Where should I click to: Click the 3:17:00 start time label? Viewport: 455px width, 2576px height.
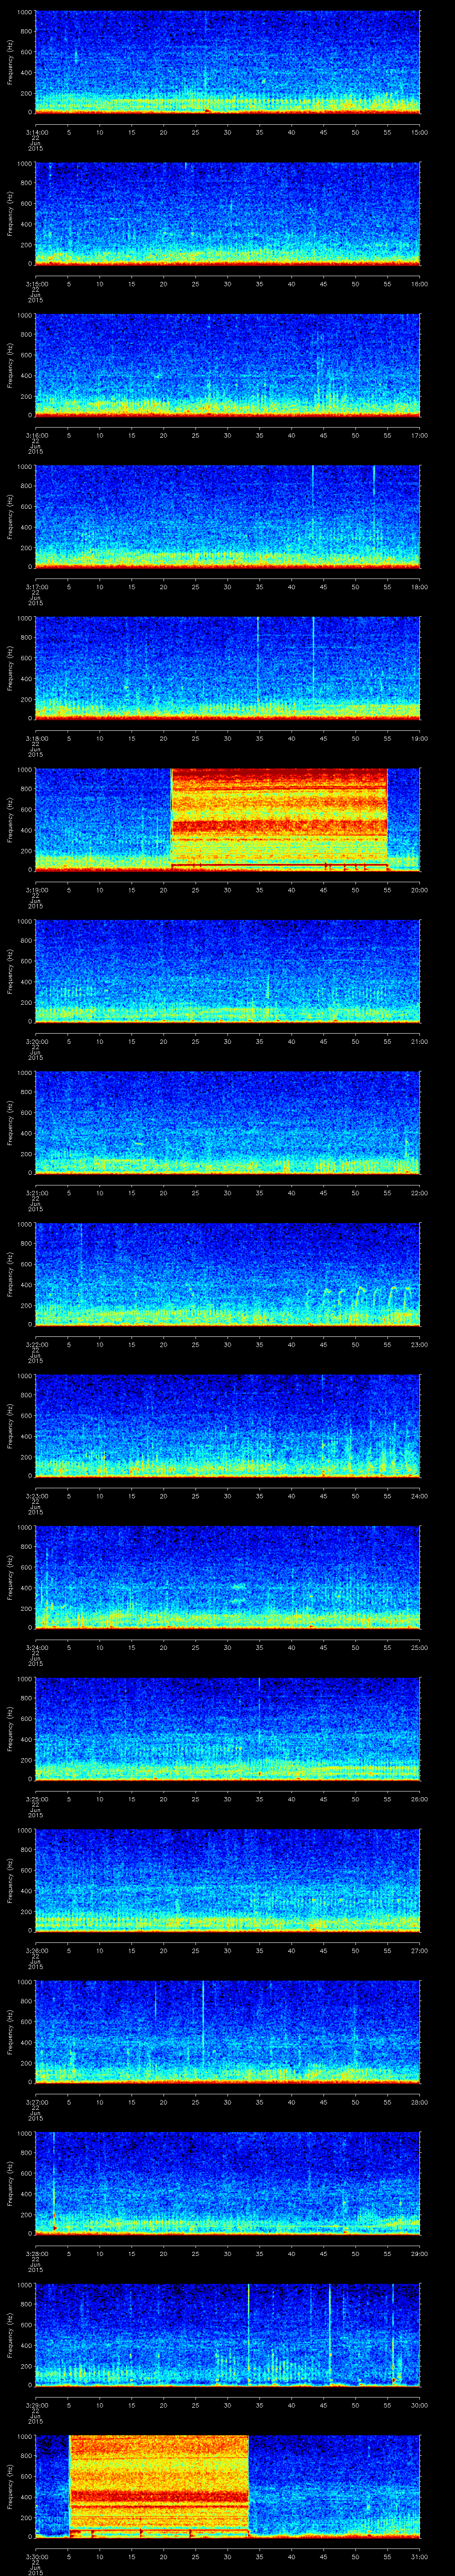tap(36, 587)
